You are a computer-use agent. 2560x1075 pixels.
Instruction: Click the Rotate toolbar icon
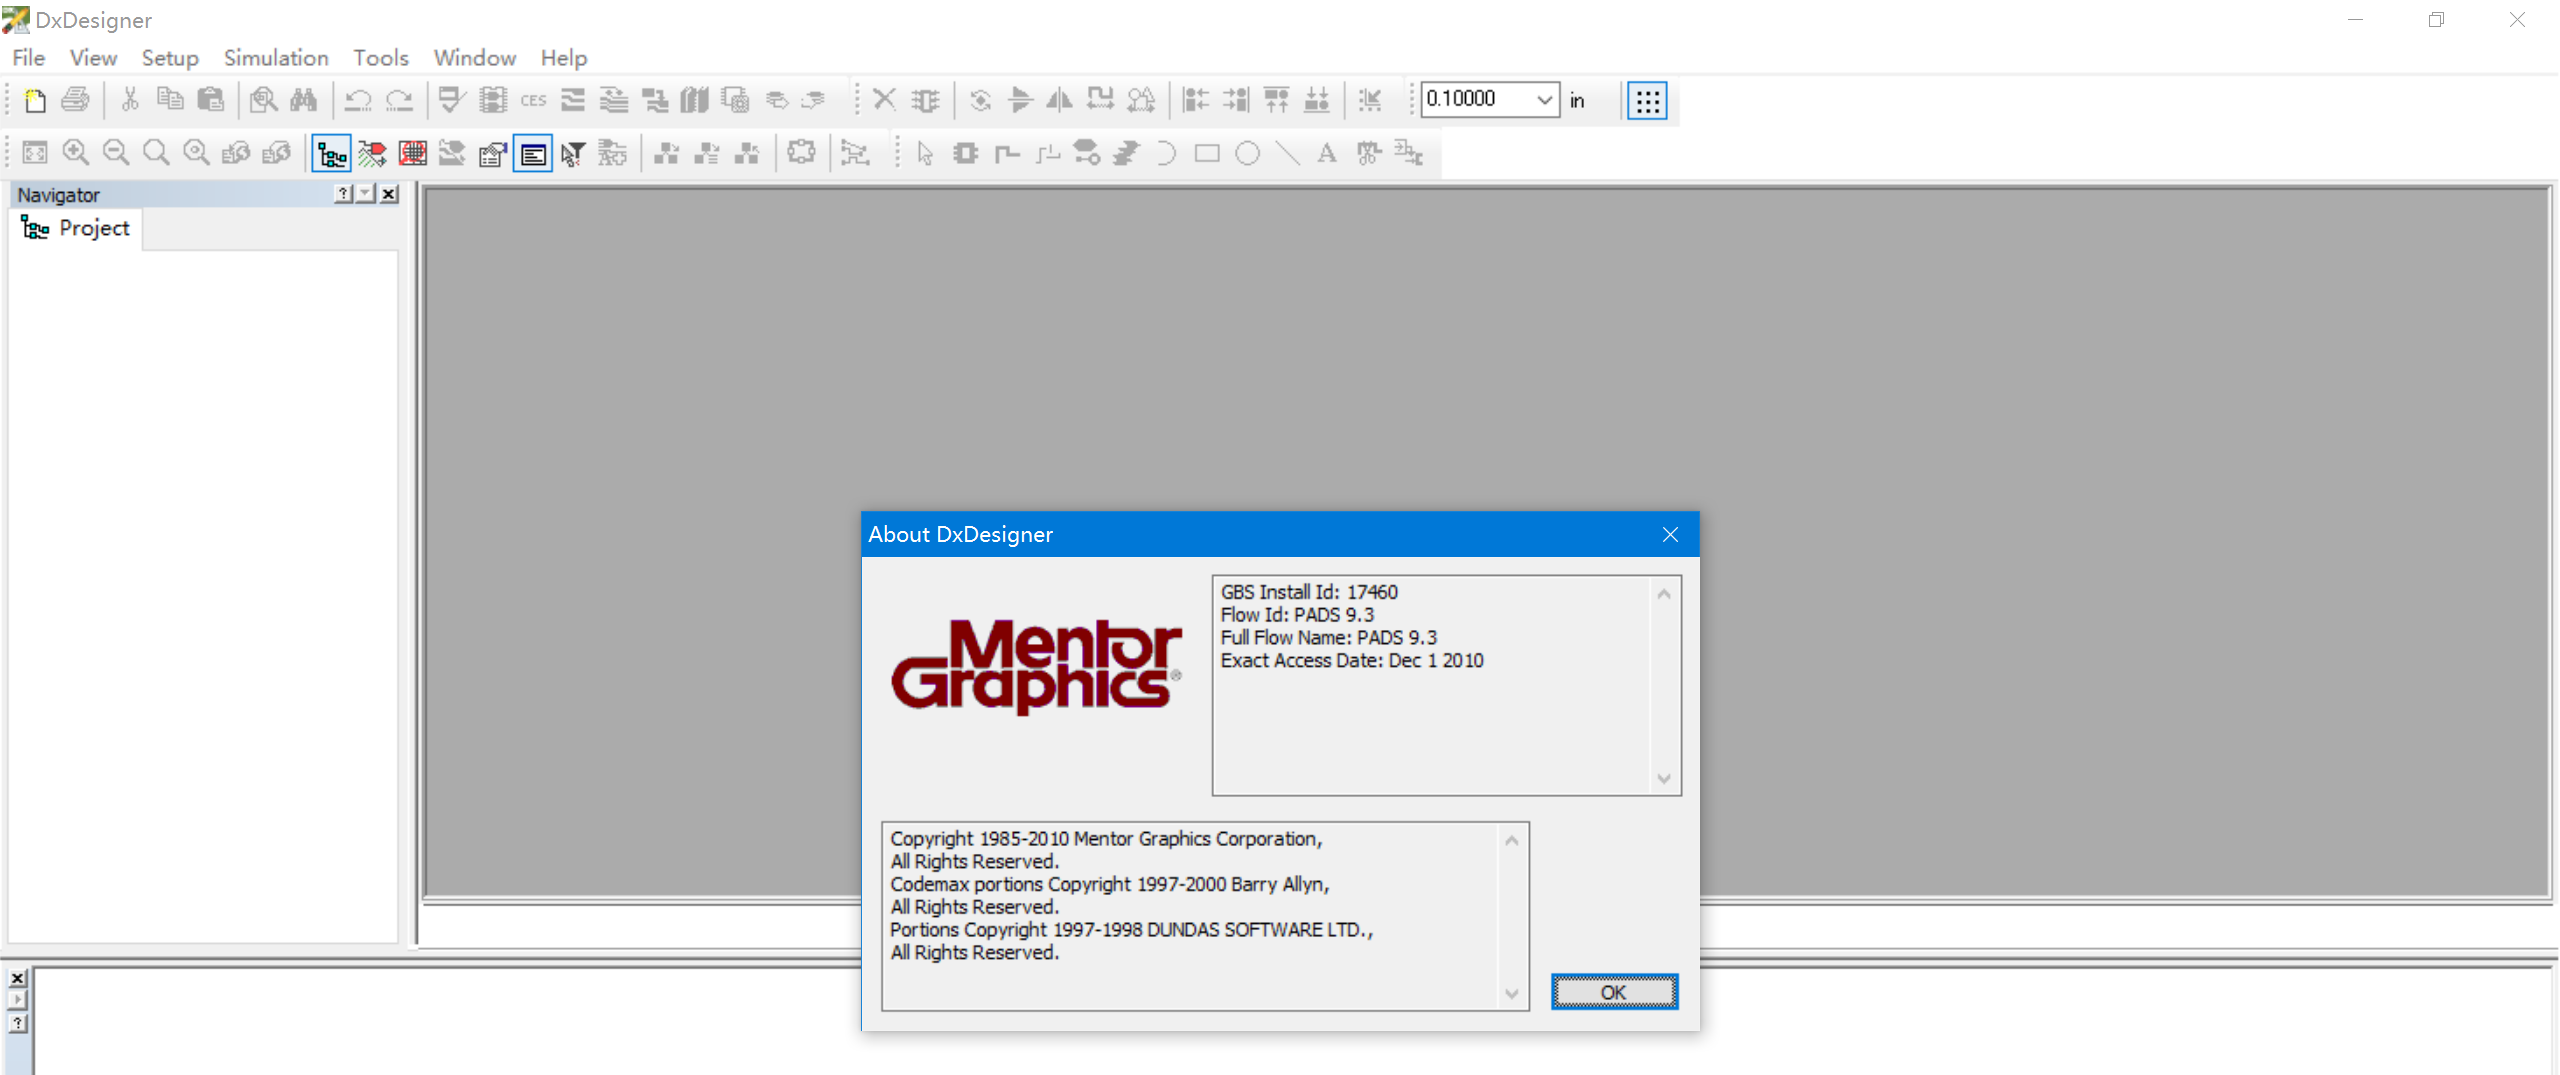coord(980,100)
